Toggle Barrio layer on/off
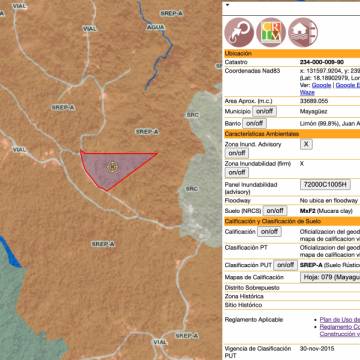 255,124
